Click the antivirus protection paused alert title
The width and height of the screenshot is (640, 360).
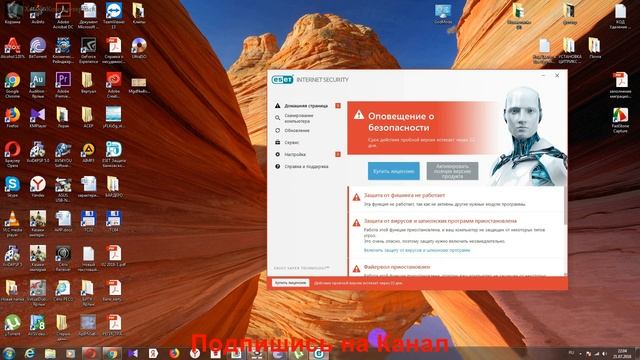coord(440,221)
